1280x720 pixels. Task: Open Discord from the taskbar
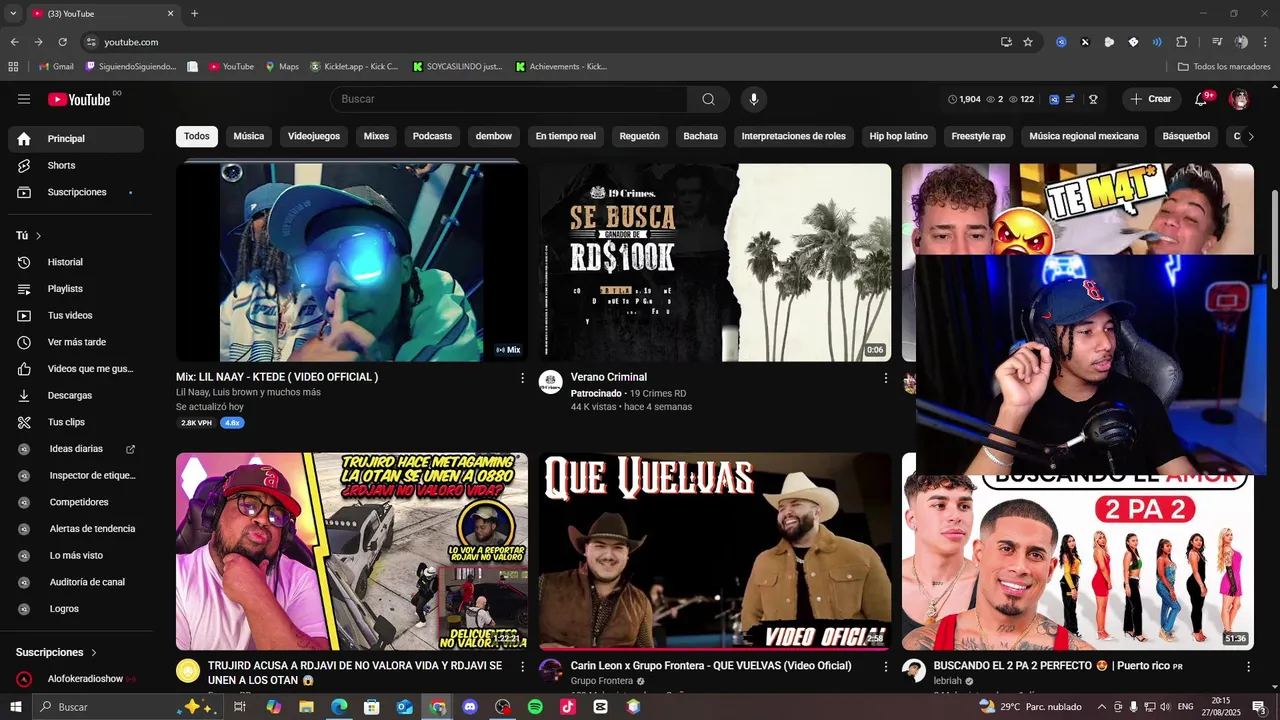(470, 707)
